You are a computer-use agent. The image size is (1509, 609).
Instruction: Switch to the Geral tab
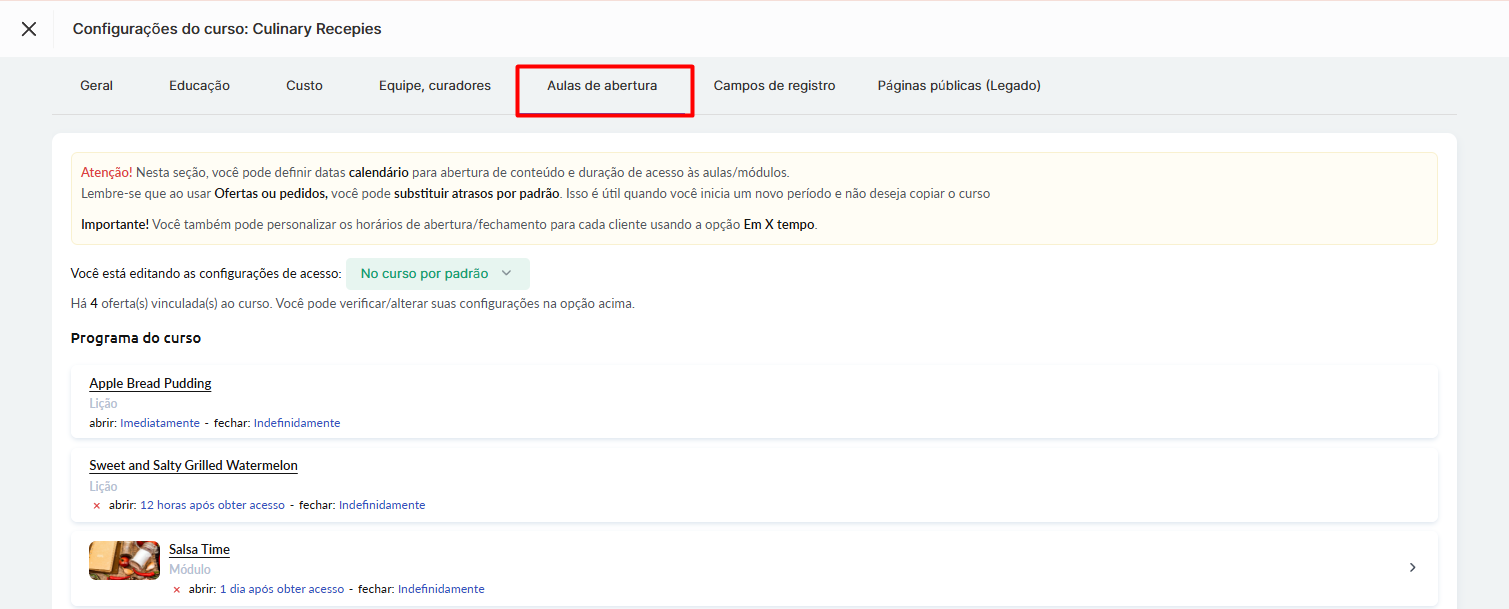point(97,86)
